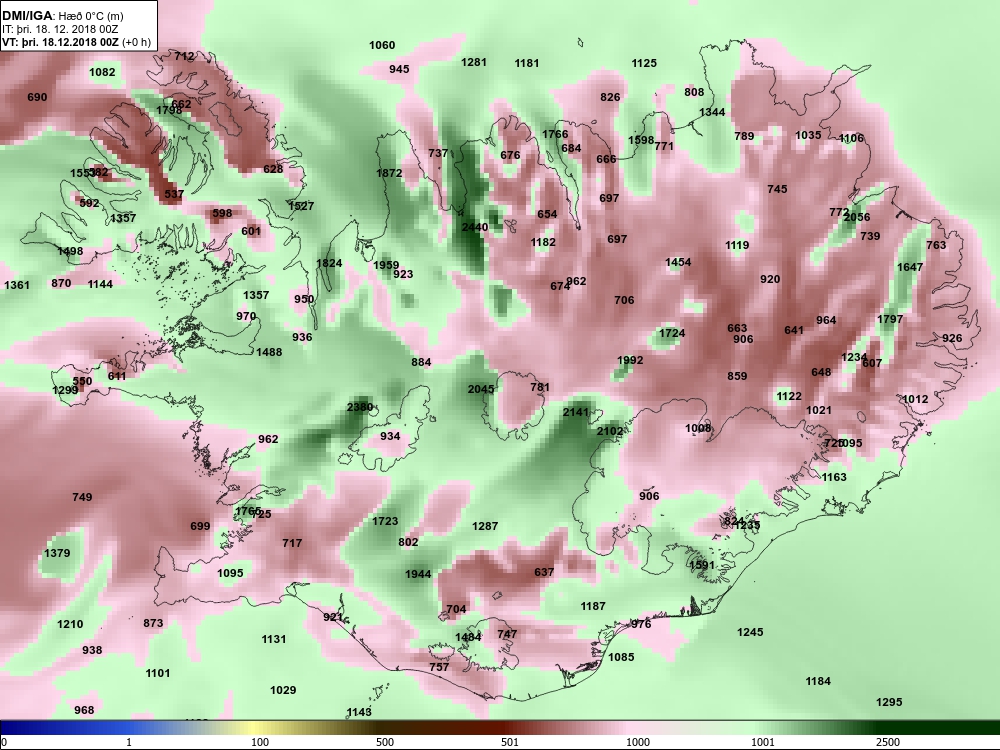Click the value 1119 in the northeast interior
Screen dimensions: 1000x750
point(737,245)
